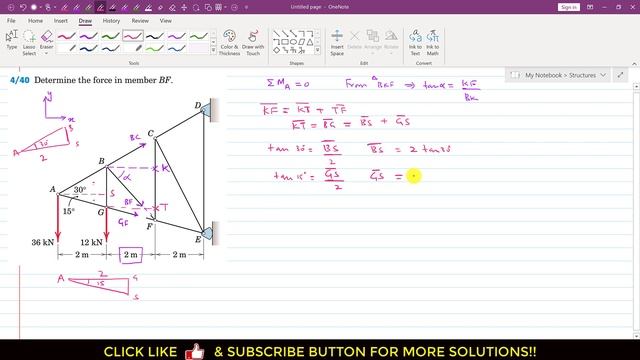Open Customize Quick Access Toolbar dropdown

246,7
